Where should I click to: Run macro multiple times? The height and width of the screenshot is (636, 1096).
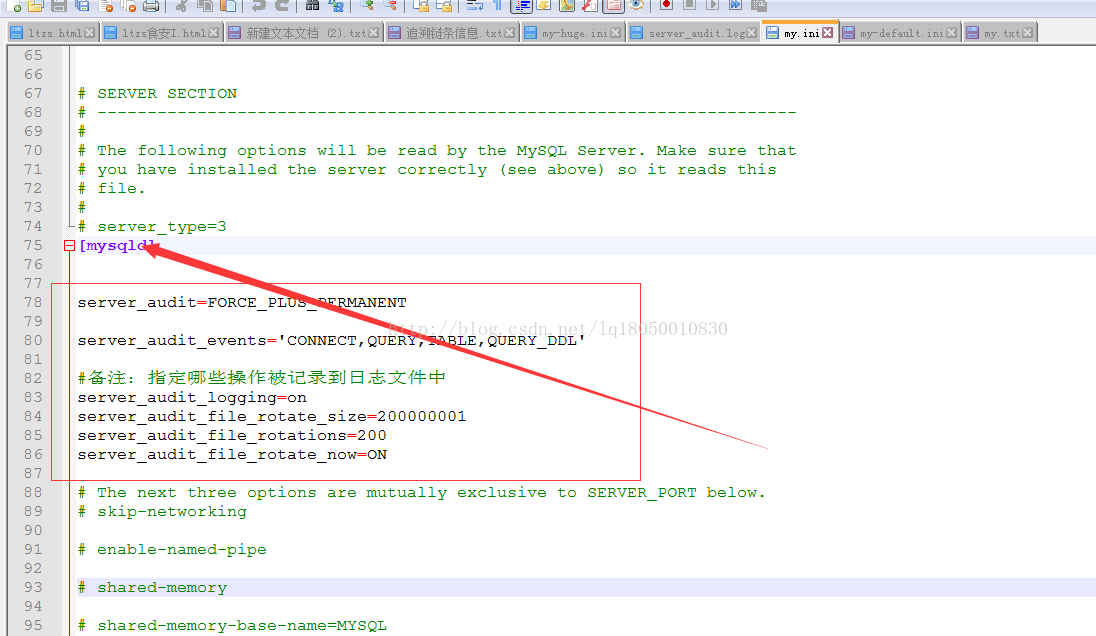735,6
